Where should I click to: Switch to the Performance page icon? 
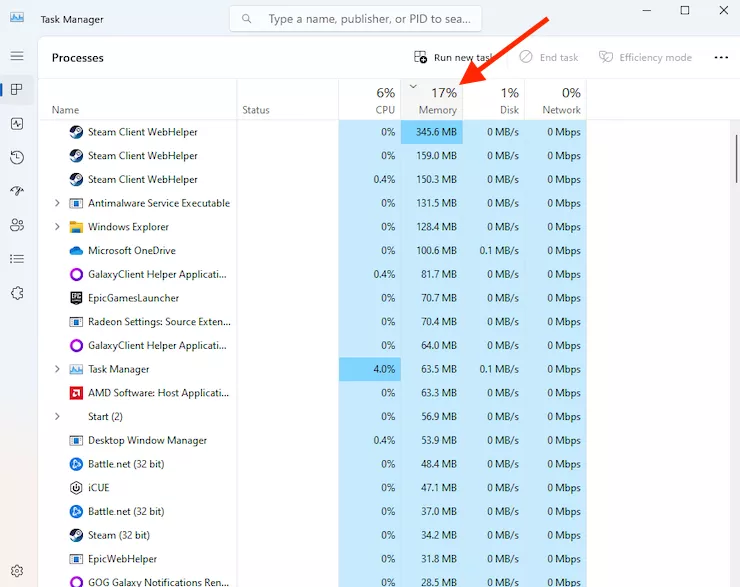pyautogui.click(x=17, y=124)
